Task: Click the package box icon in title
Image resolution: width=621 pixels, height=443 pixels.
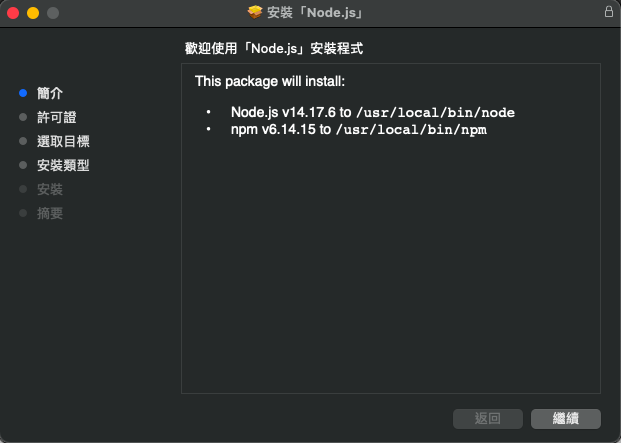Action: coord(255,12)
